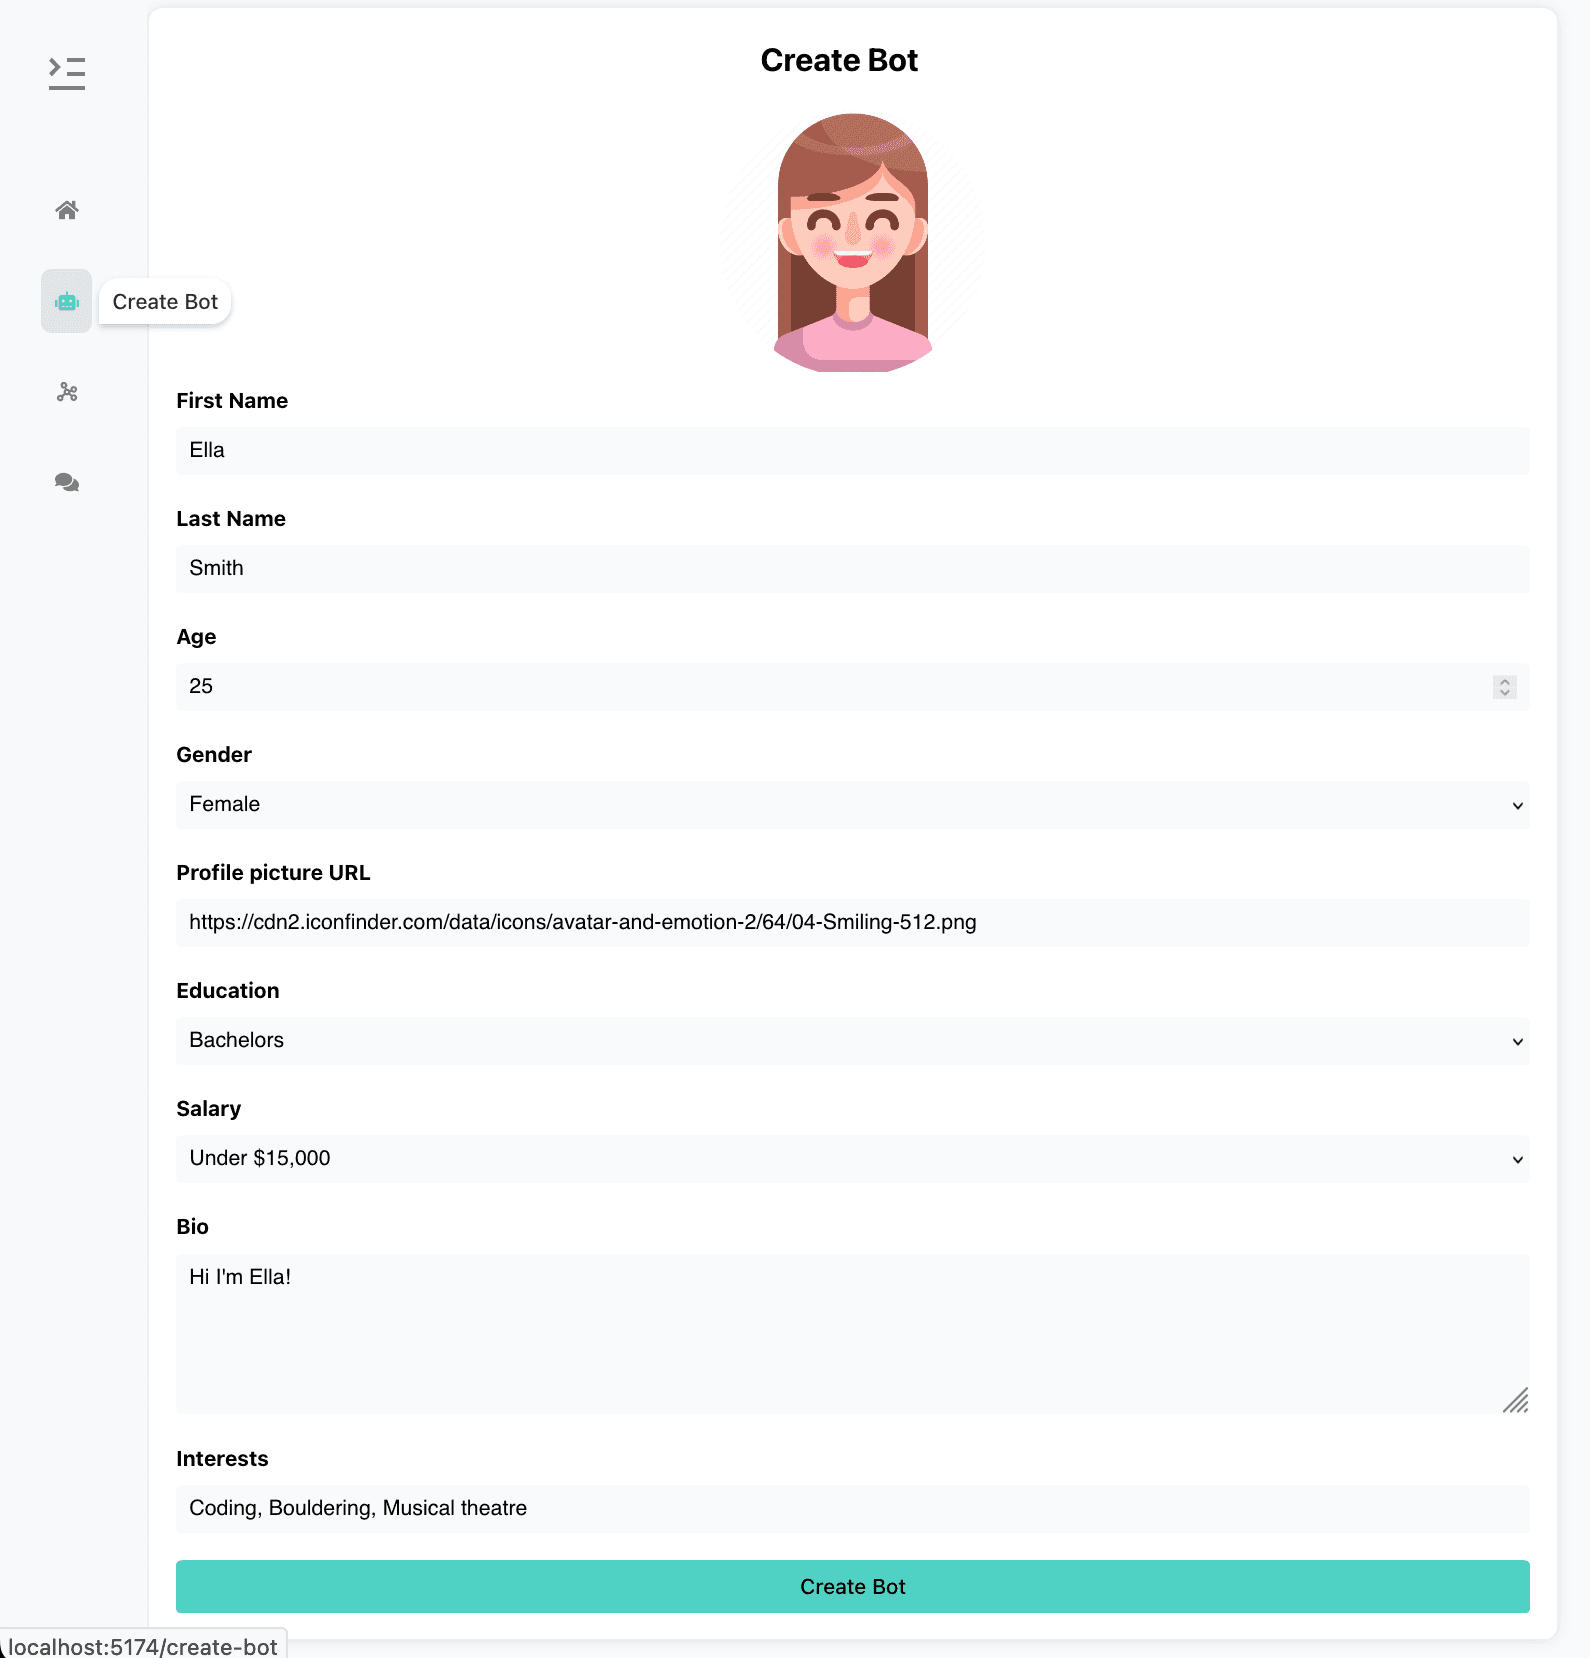Image resolution: width=1590 pixels, height=1658 pixels.
Task: Click the First Name field containing Ella
Action: pyautogui.click(x=852, y=451)
